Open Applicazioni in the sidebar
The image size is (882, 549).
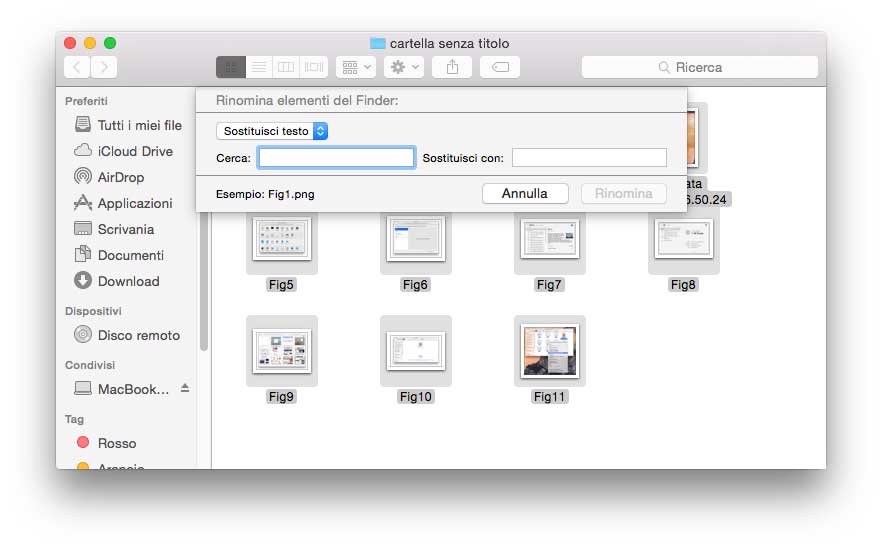(124, 203)
